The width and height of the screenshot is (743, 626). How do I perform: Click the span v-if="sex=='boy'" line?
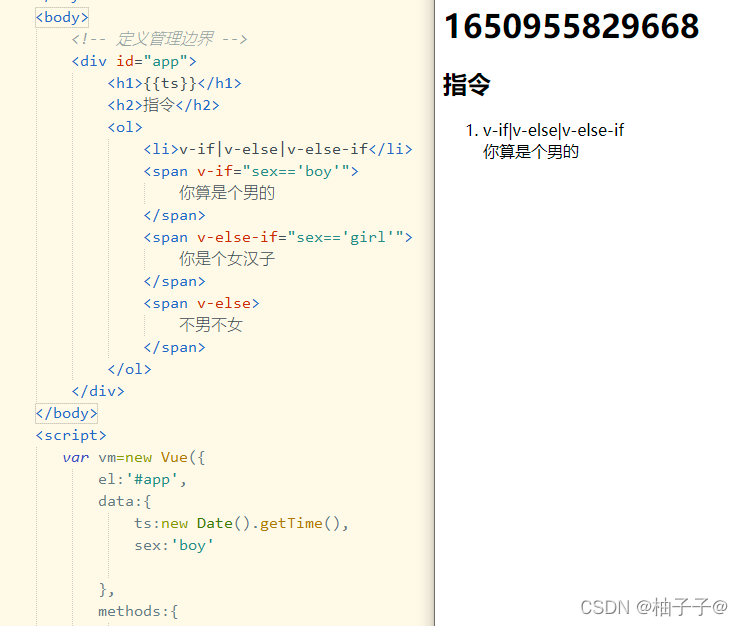pyautogui.click(x=251, y=171)
